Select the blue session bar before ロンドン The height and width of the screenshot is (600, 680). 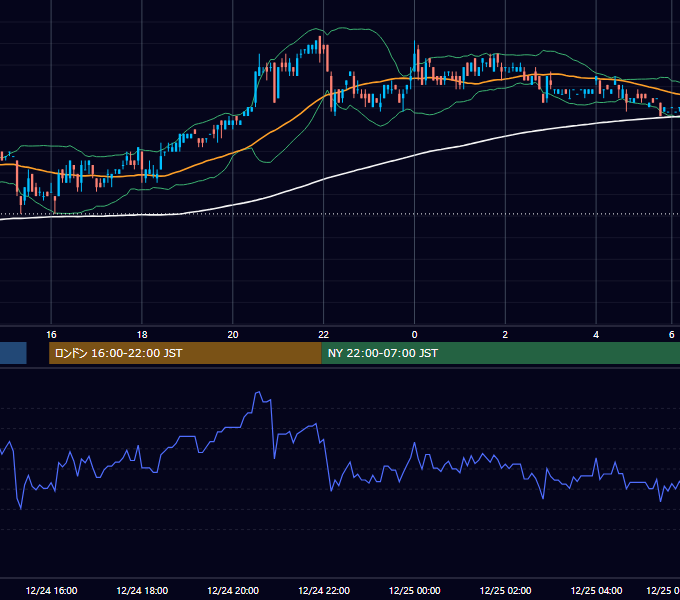[13, 353]
